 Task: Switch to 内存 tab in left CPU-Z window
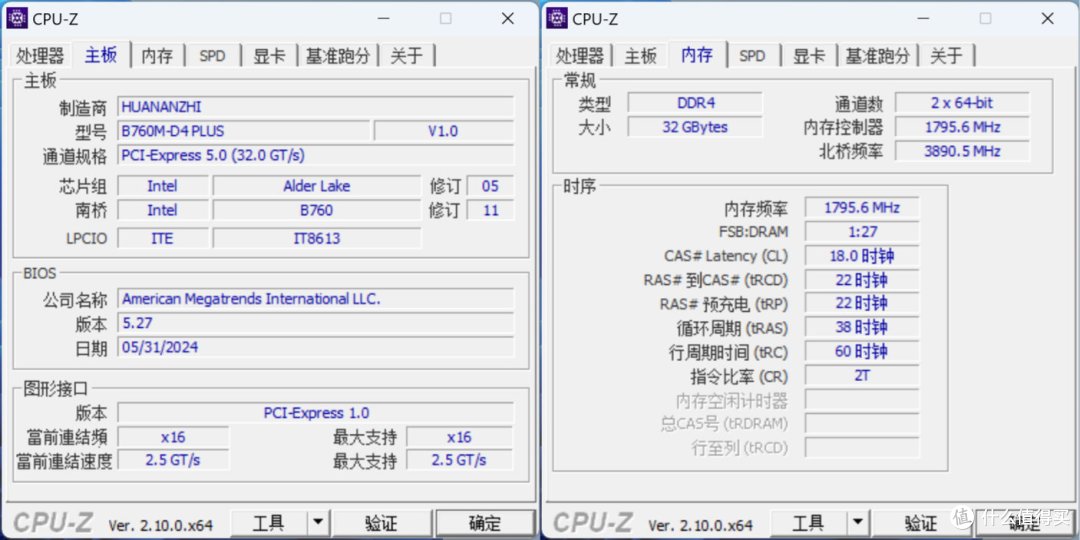click(157, 56)
